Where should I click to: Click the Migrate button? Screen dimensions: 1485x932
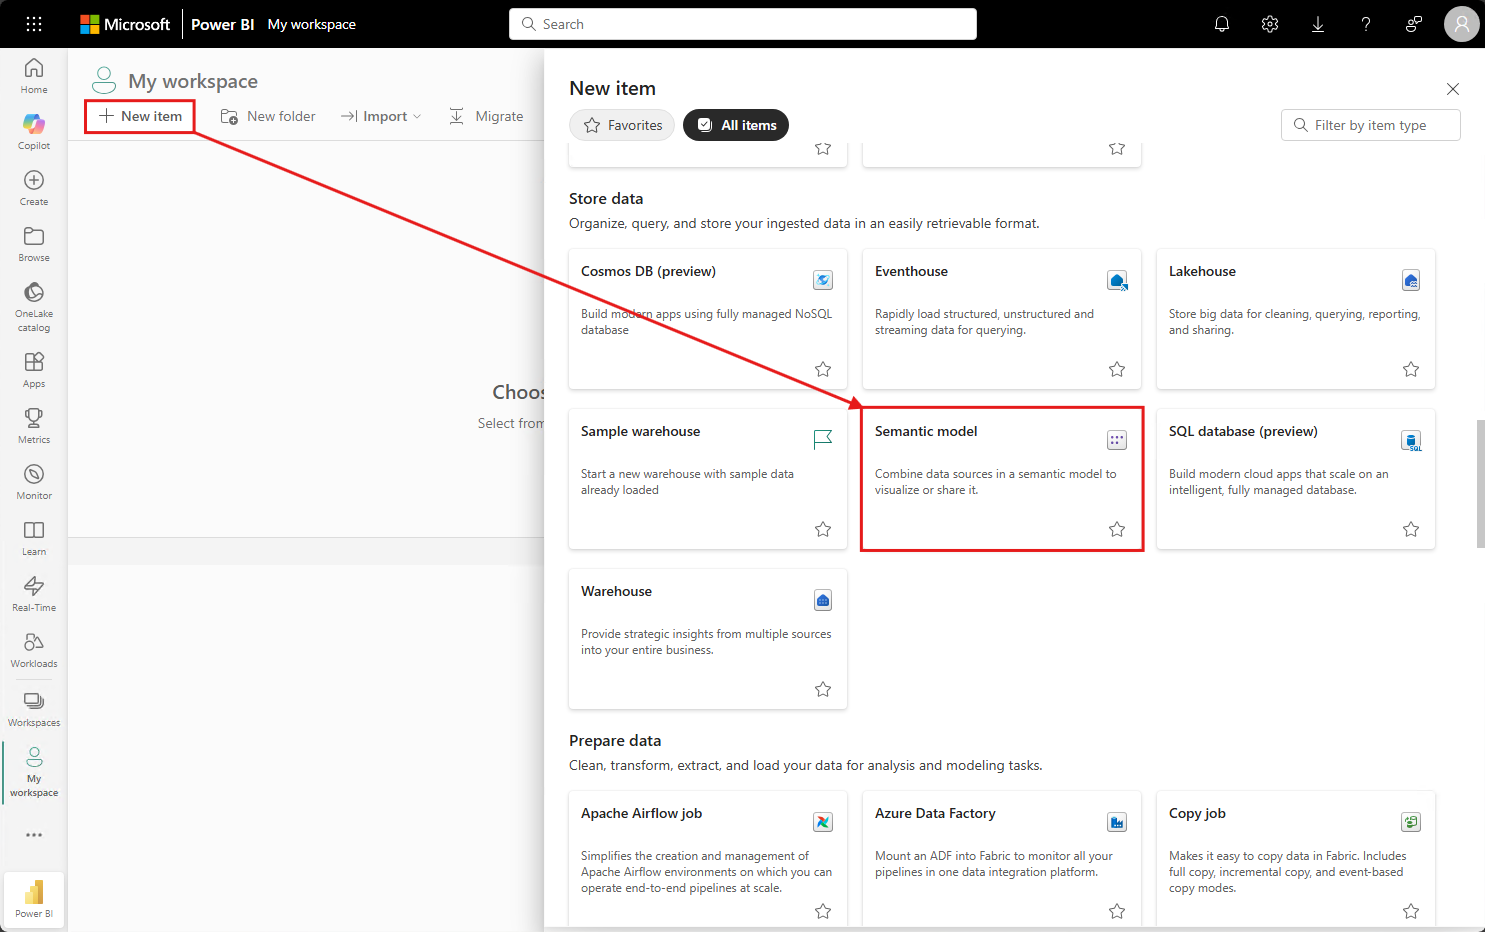tap(487, 116)
